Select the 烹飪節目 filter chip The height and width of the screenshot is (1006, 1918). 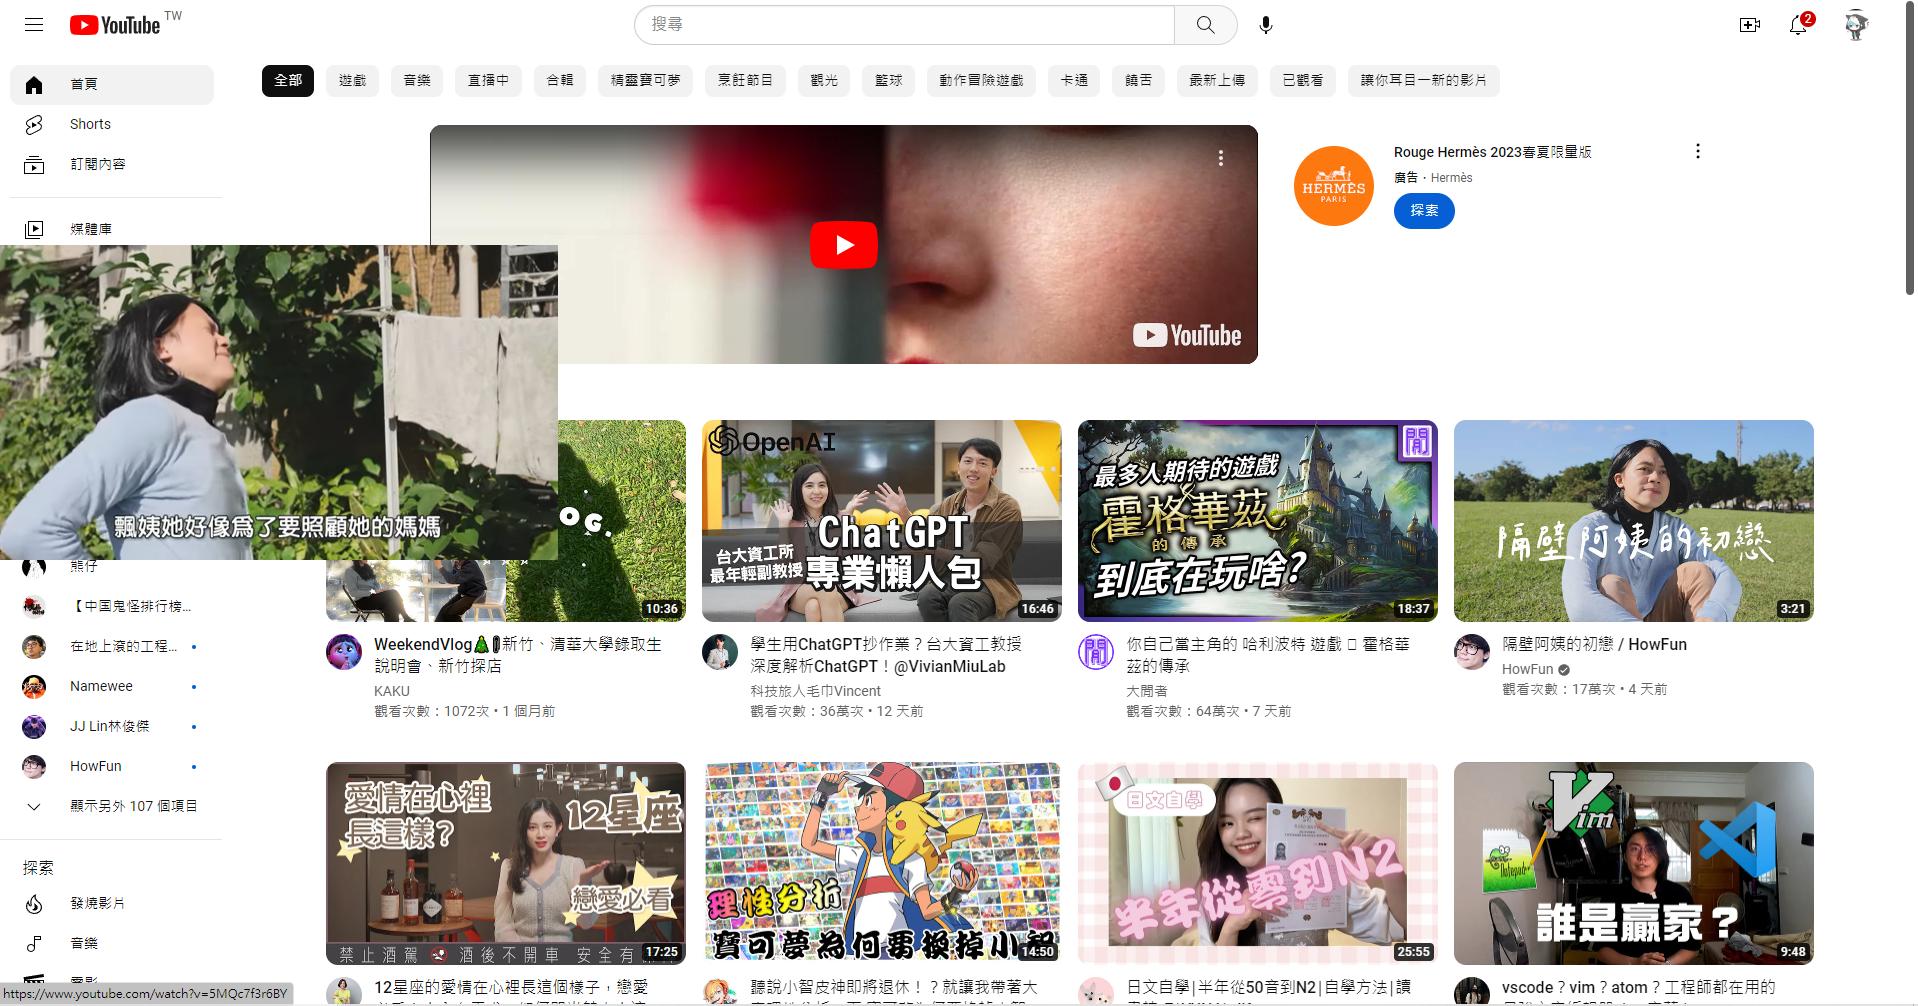[746, 80]
